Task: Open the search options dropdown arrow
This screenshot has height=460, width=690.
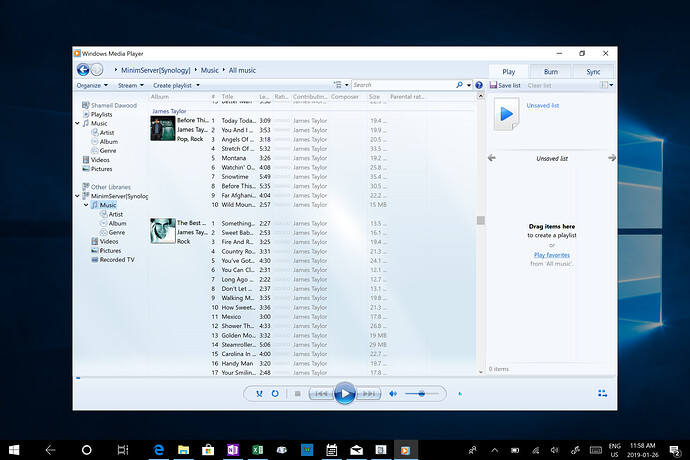Action: click(469, 85)
